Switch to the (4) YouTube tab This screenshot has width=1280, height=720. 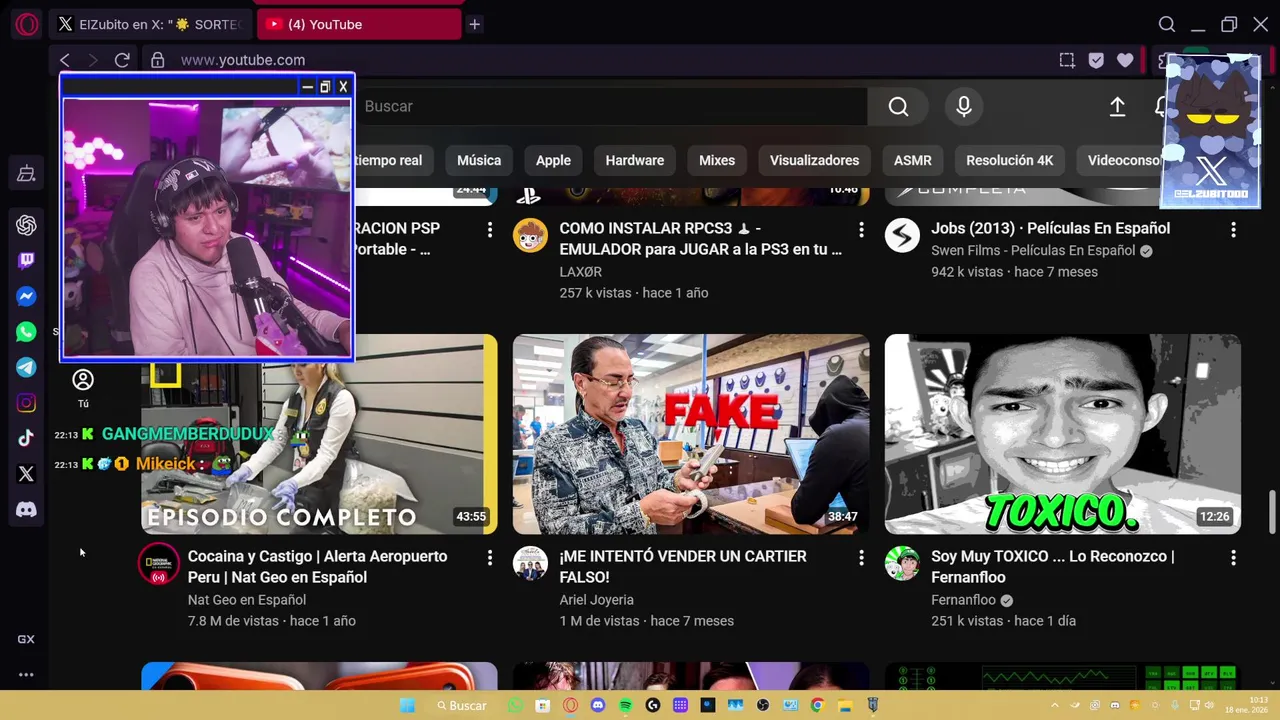coord(359,24)
